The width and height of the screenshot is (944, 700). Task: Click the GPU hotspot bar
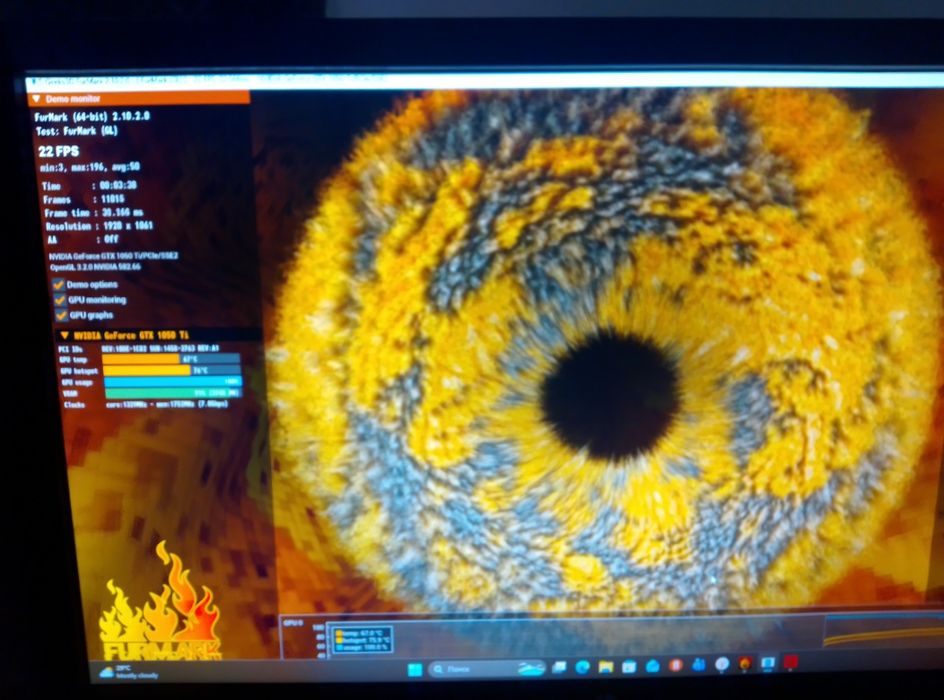pyautogui.click(x=172, y=370)
